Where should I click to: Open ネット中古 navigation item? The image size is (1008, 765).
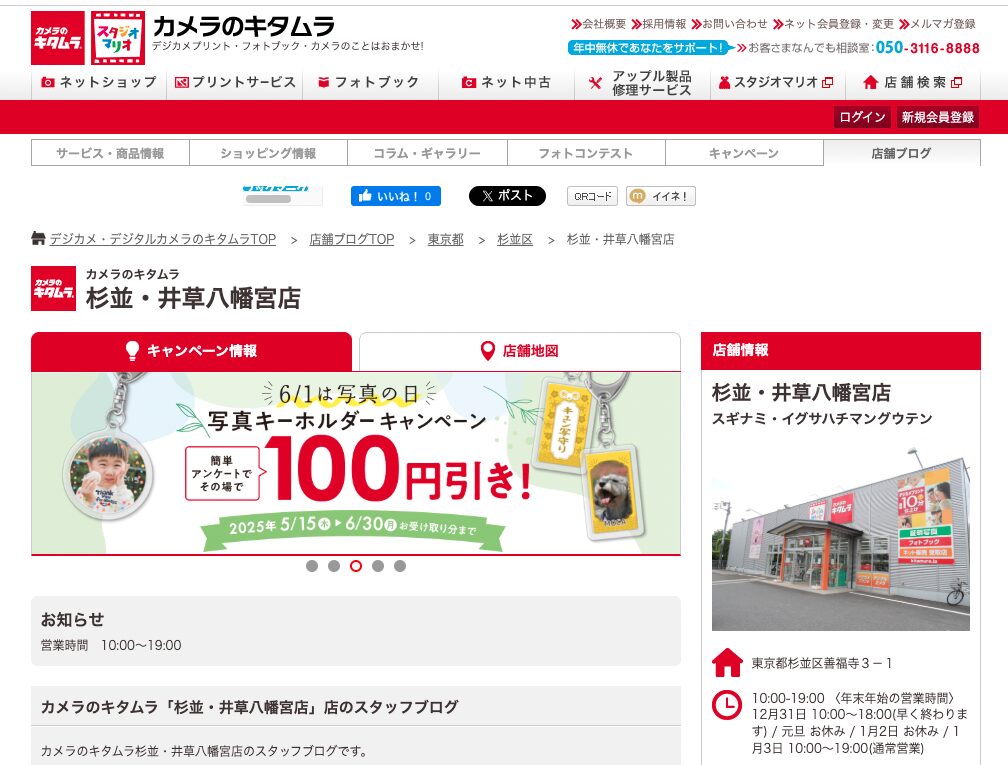pyautogui.click(x=506, y=82)
